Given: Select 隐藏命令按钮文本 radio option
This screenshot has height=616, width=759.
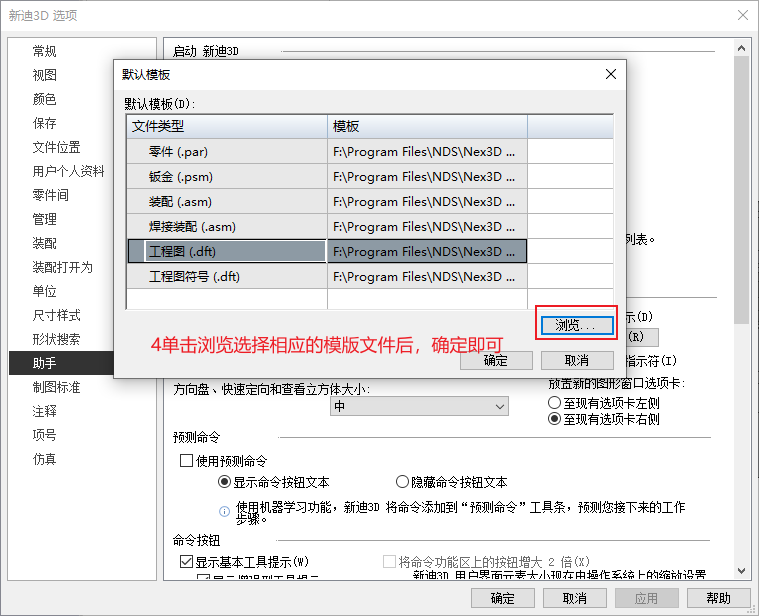Looking at the screenshot, I should click(402, 482).
